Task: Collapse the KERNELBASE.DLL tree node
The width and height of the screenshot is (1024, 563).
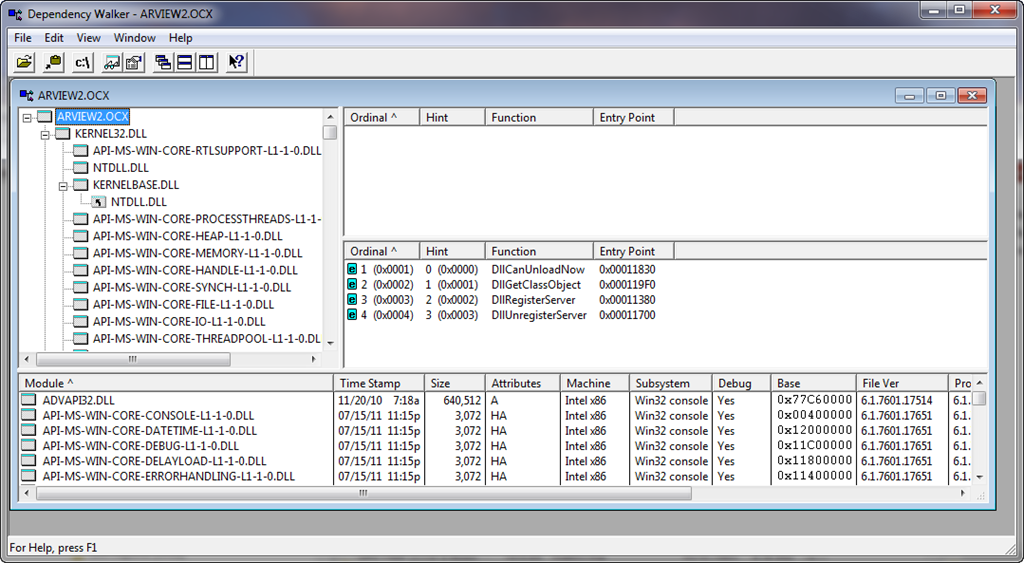Action: point(63,185)
